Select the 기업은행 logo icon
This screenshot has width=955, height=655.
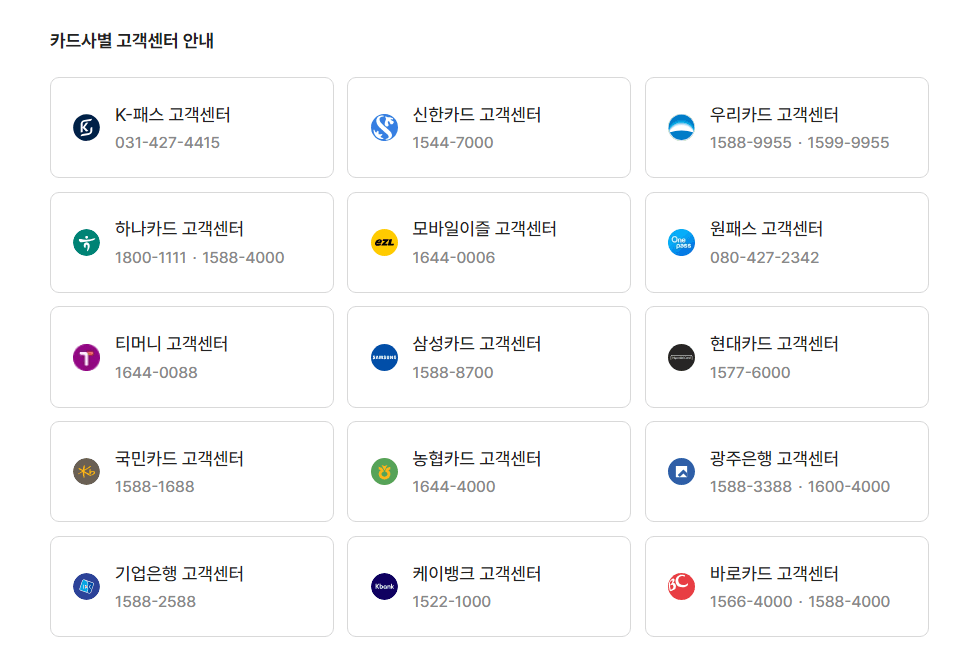tap(84, 586)
